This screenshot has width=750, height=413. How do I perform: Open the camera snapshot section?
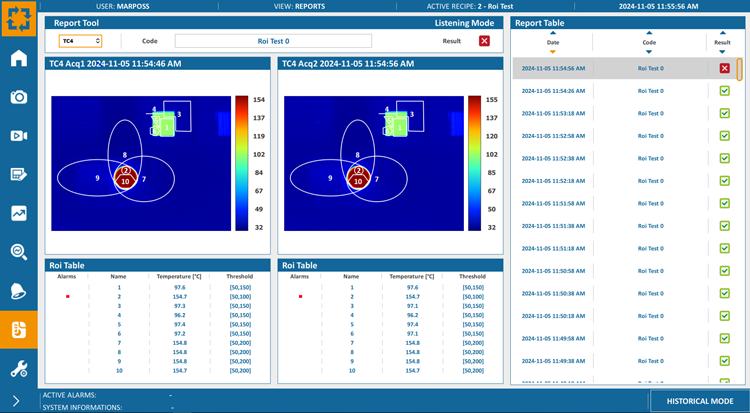[x=19, y=97]
